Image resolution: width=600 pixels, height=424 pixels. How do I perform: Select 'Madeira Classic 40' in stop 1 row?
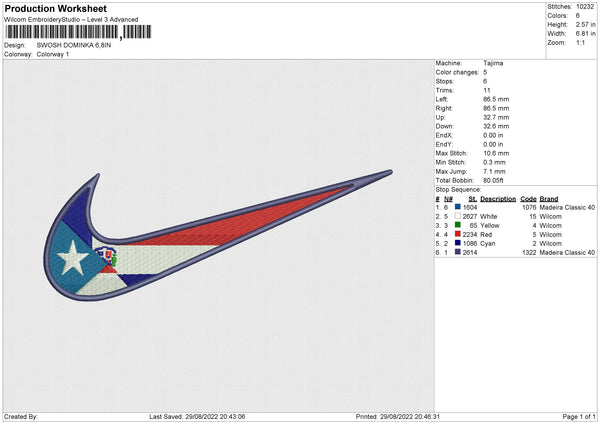567,207
